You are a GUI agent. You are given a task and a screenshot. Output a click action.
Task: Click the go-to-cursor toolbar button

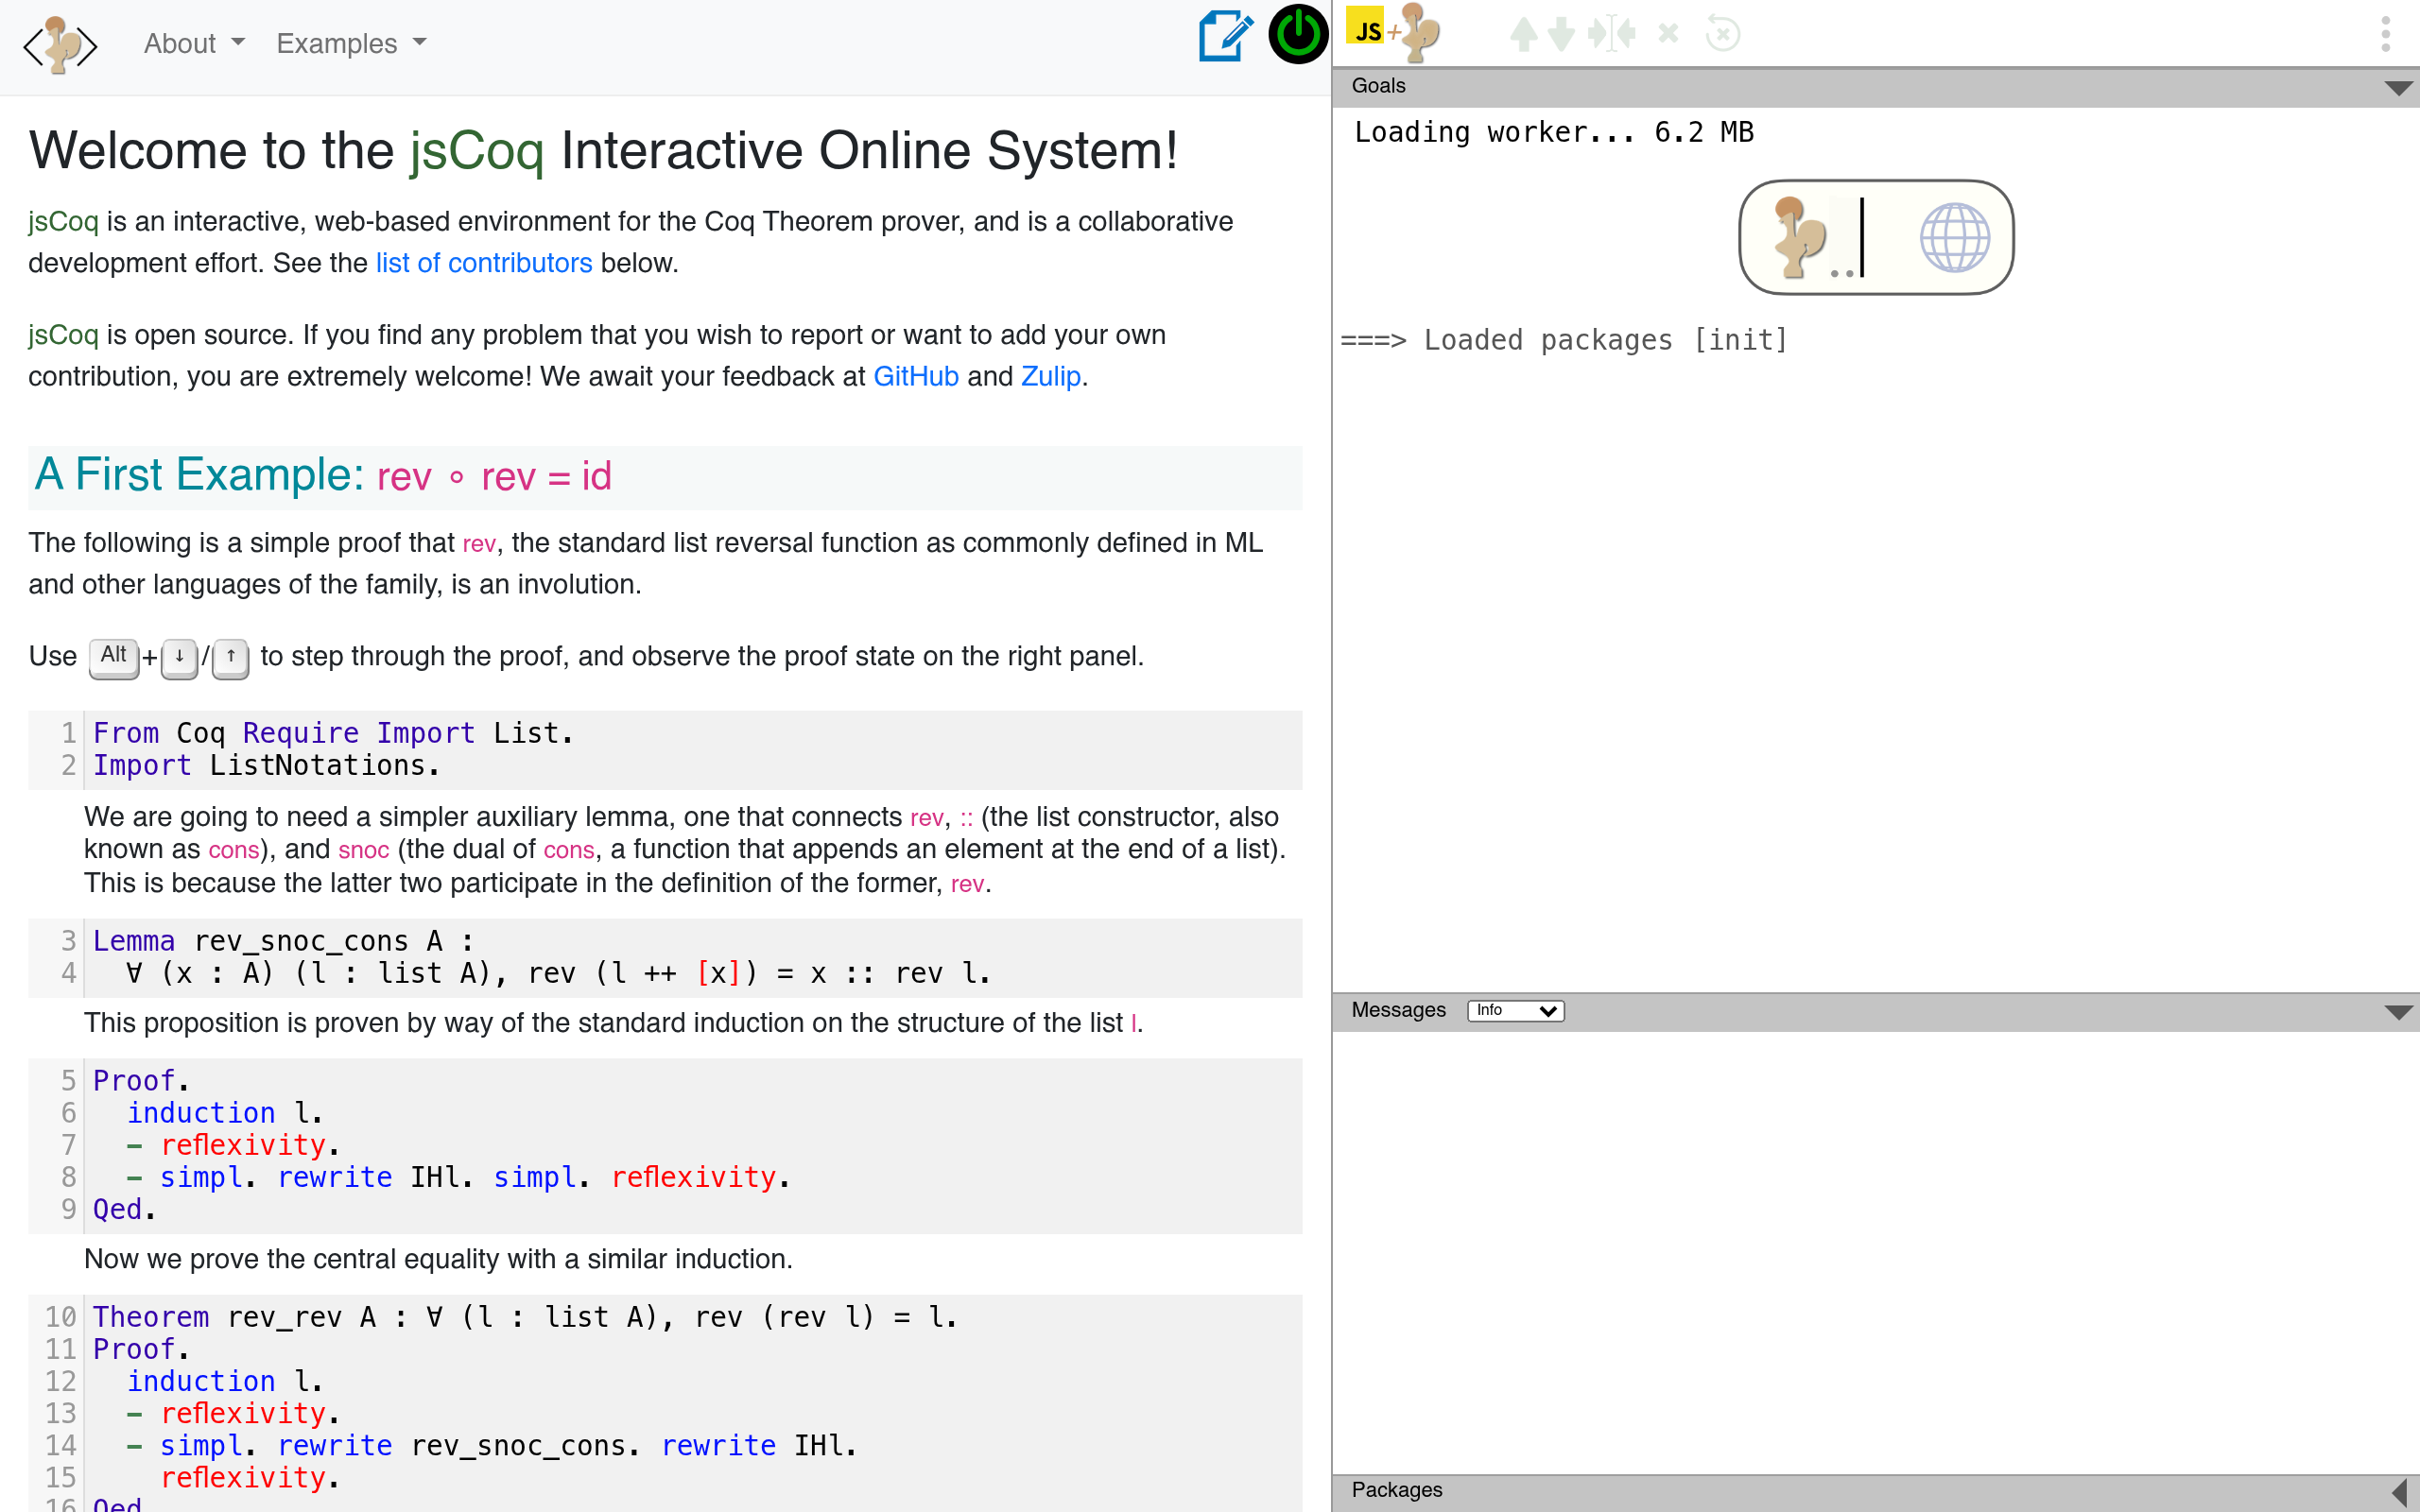click(x=1611, y=34)
